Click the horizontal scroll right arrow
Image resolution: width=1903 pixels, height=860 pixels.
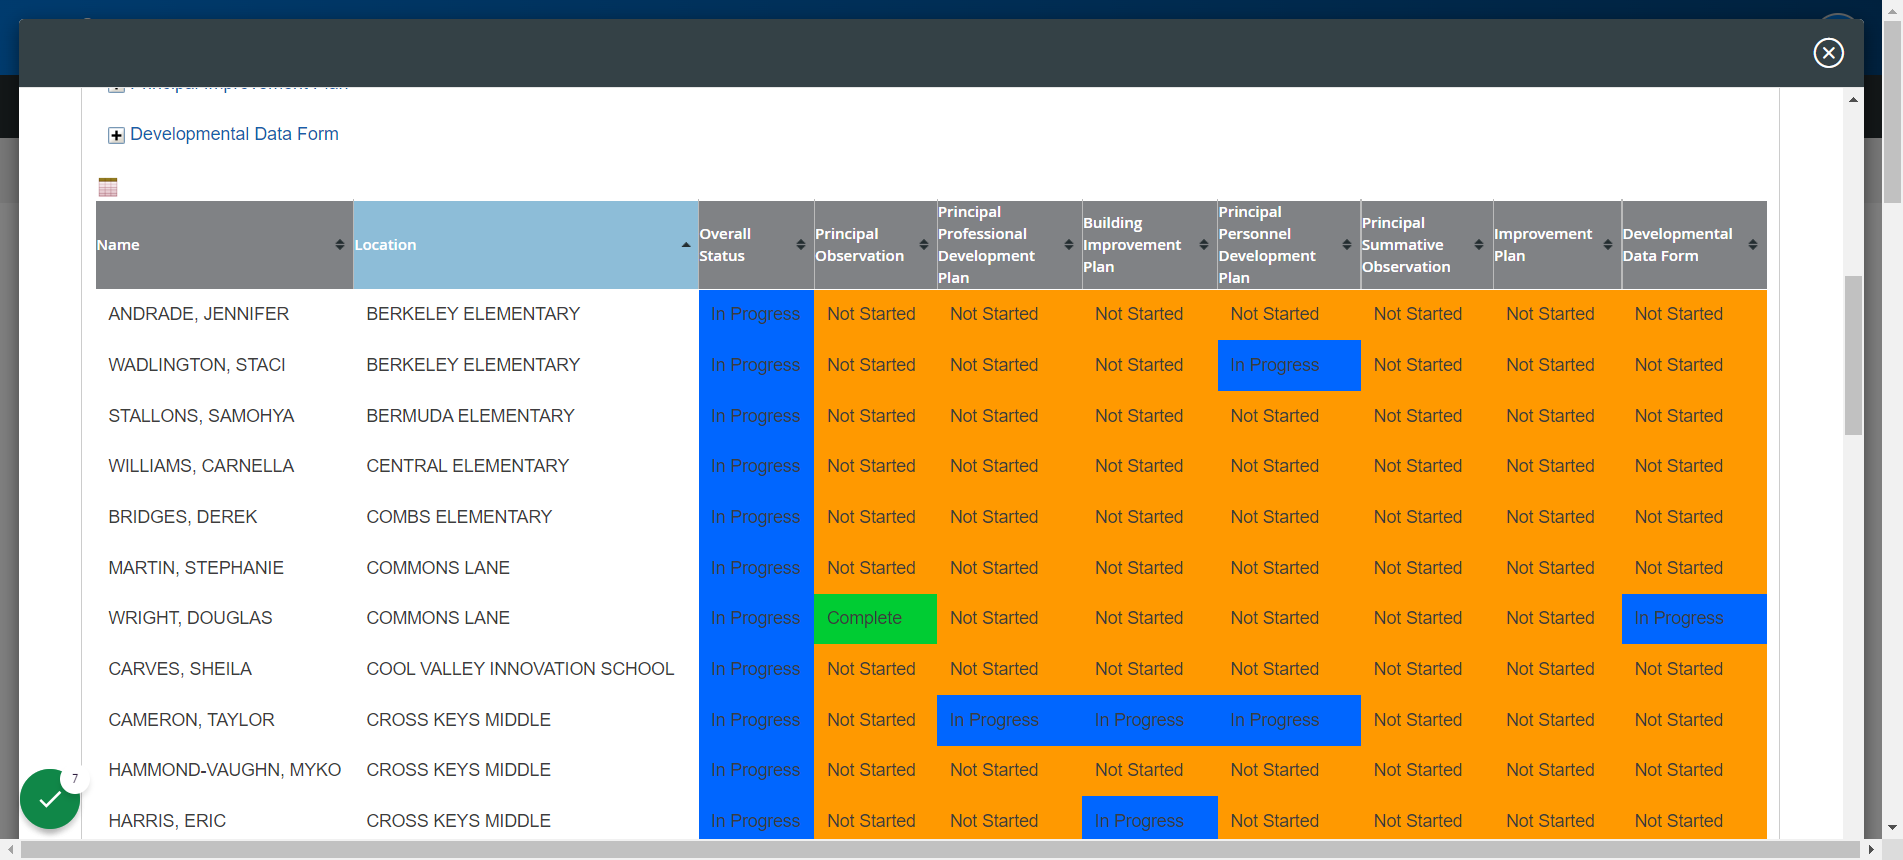[1872, 850]
